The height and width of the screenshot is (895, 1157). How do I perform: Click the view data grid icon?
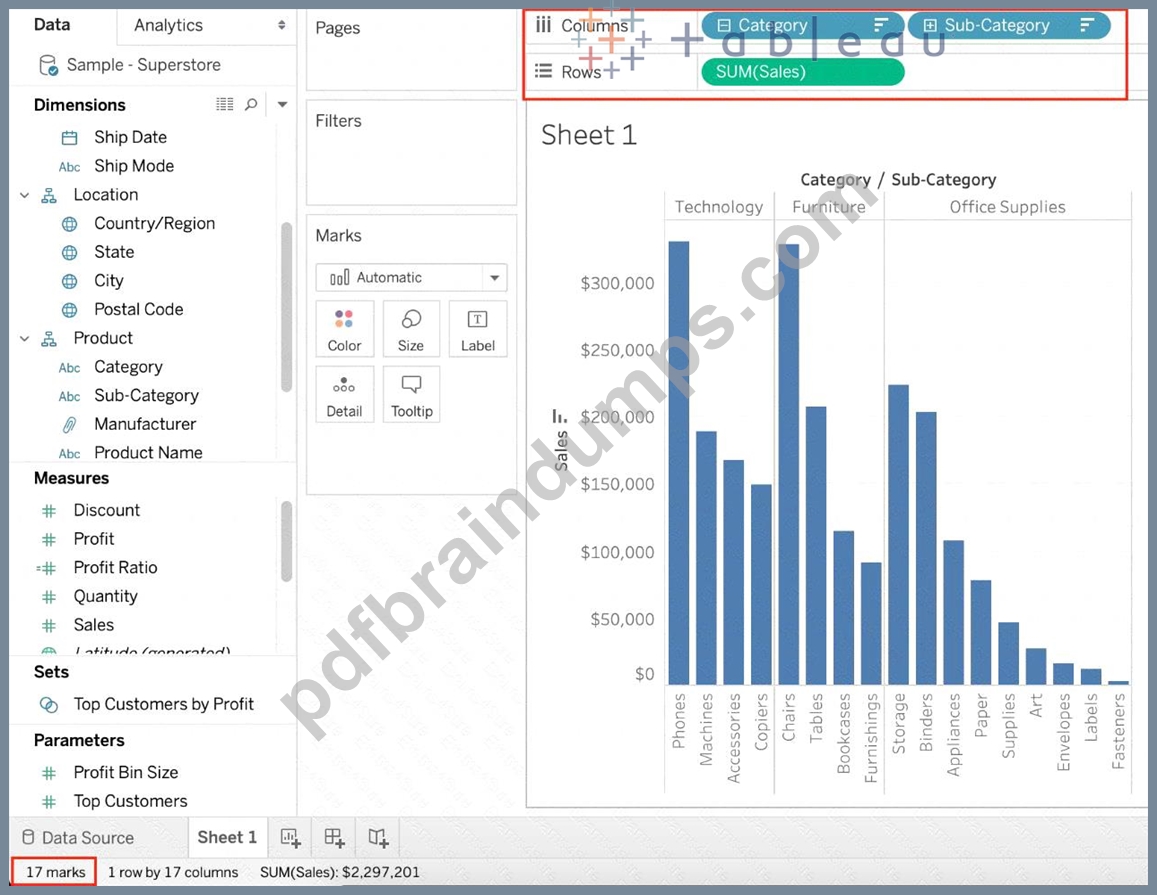pos(224,104)
